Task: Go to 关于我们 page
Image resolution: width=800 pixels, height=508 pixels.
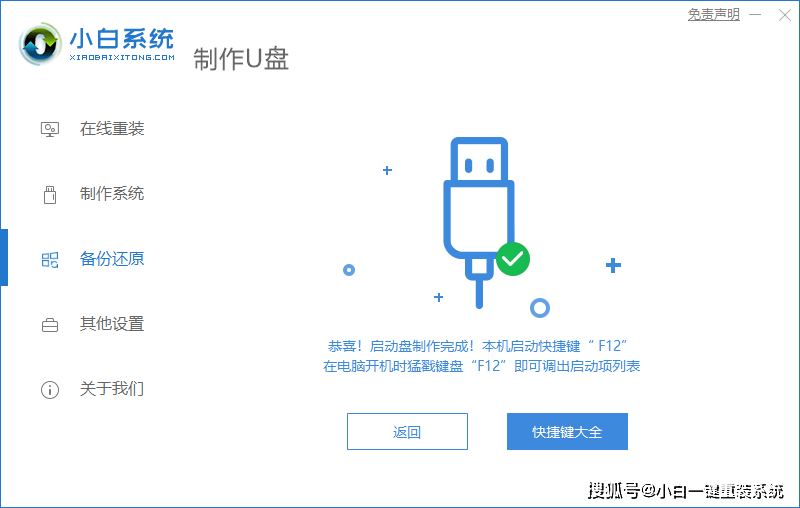Action: pyautogui.click(x=112, y=389)
